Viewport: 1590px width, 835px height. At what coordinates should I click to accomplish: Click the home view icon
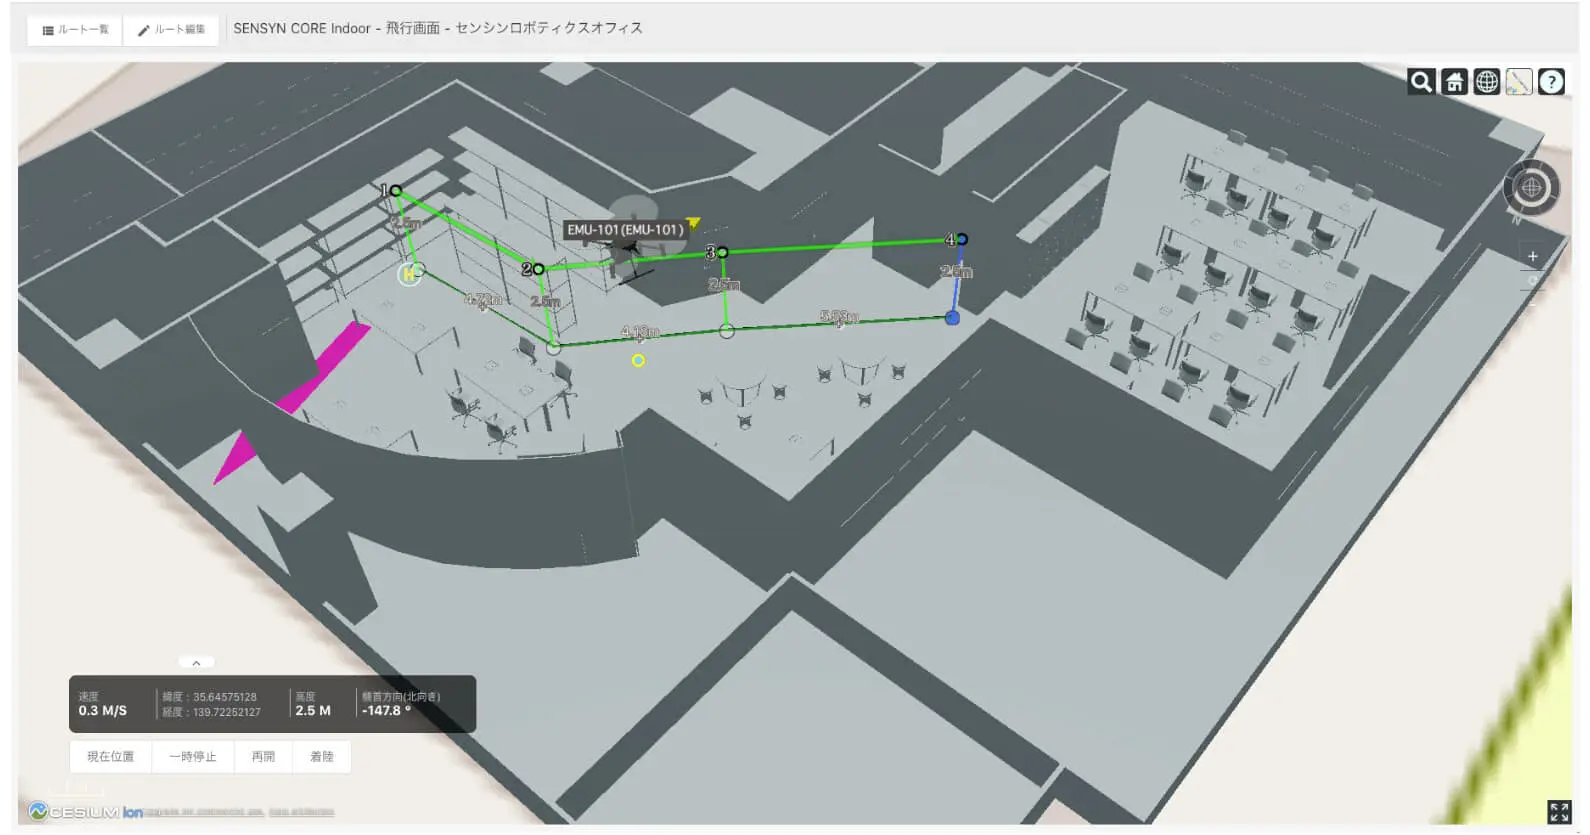[x=1454, y=82]
